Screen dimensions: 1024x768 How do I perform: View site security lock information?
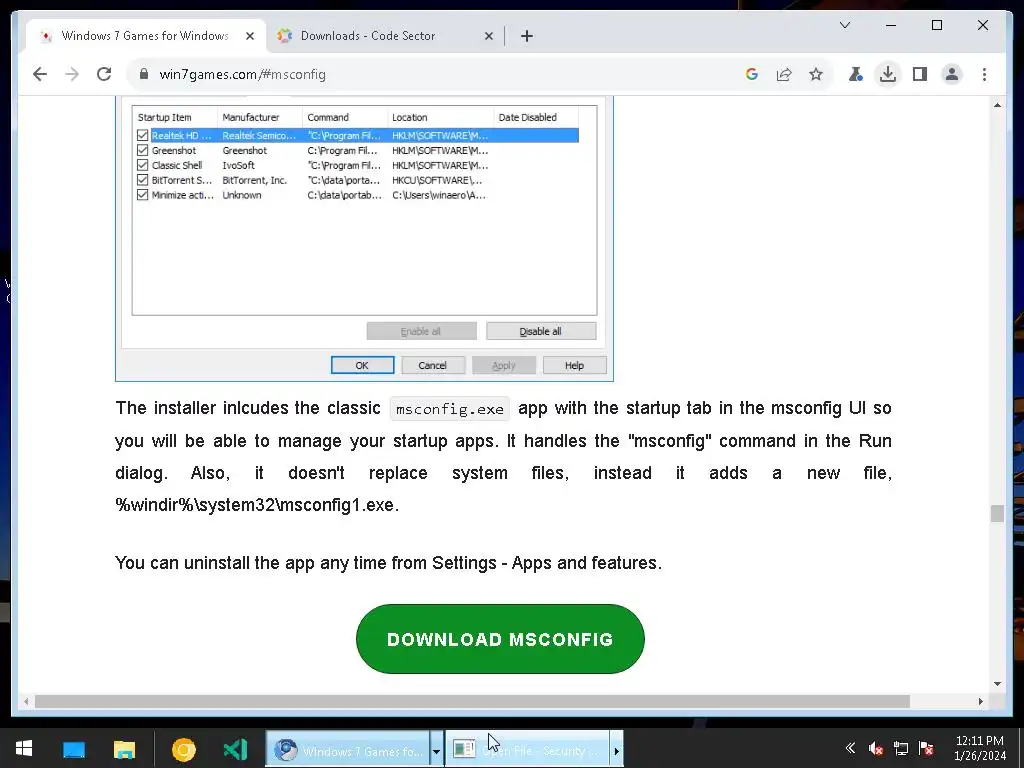[x=144, y=74]
